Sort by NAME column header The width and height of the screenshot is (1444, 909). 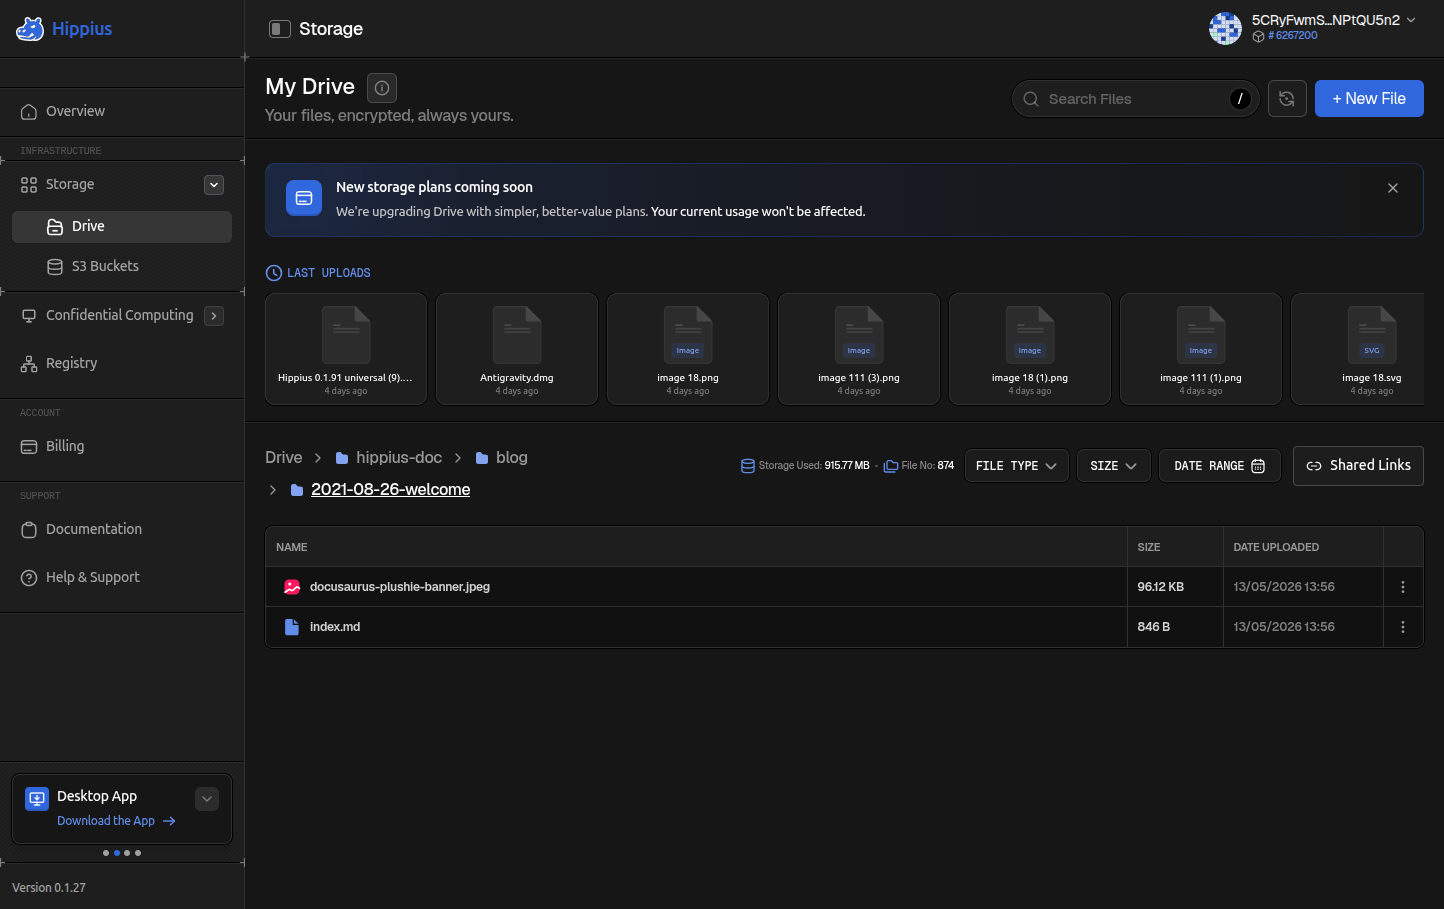(x=292, y=548)
